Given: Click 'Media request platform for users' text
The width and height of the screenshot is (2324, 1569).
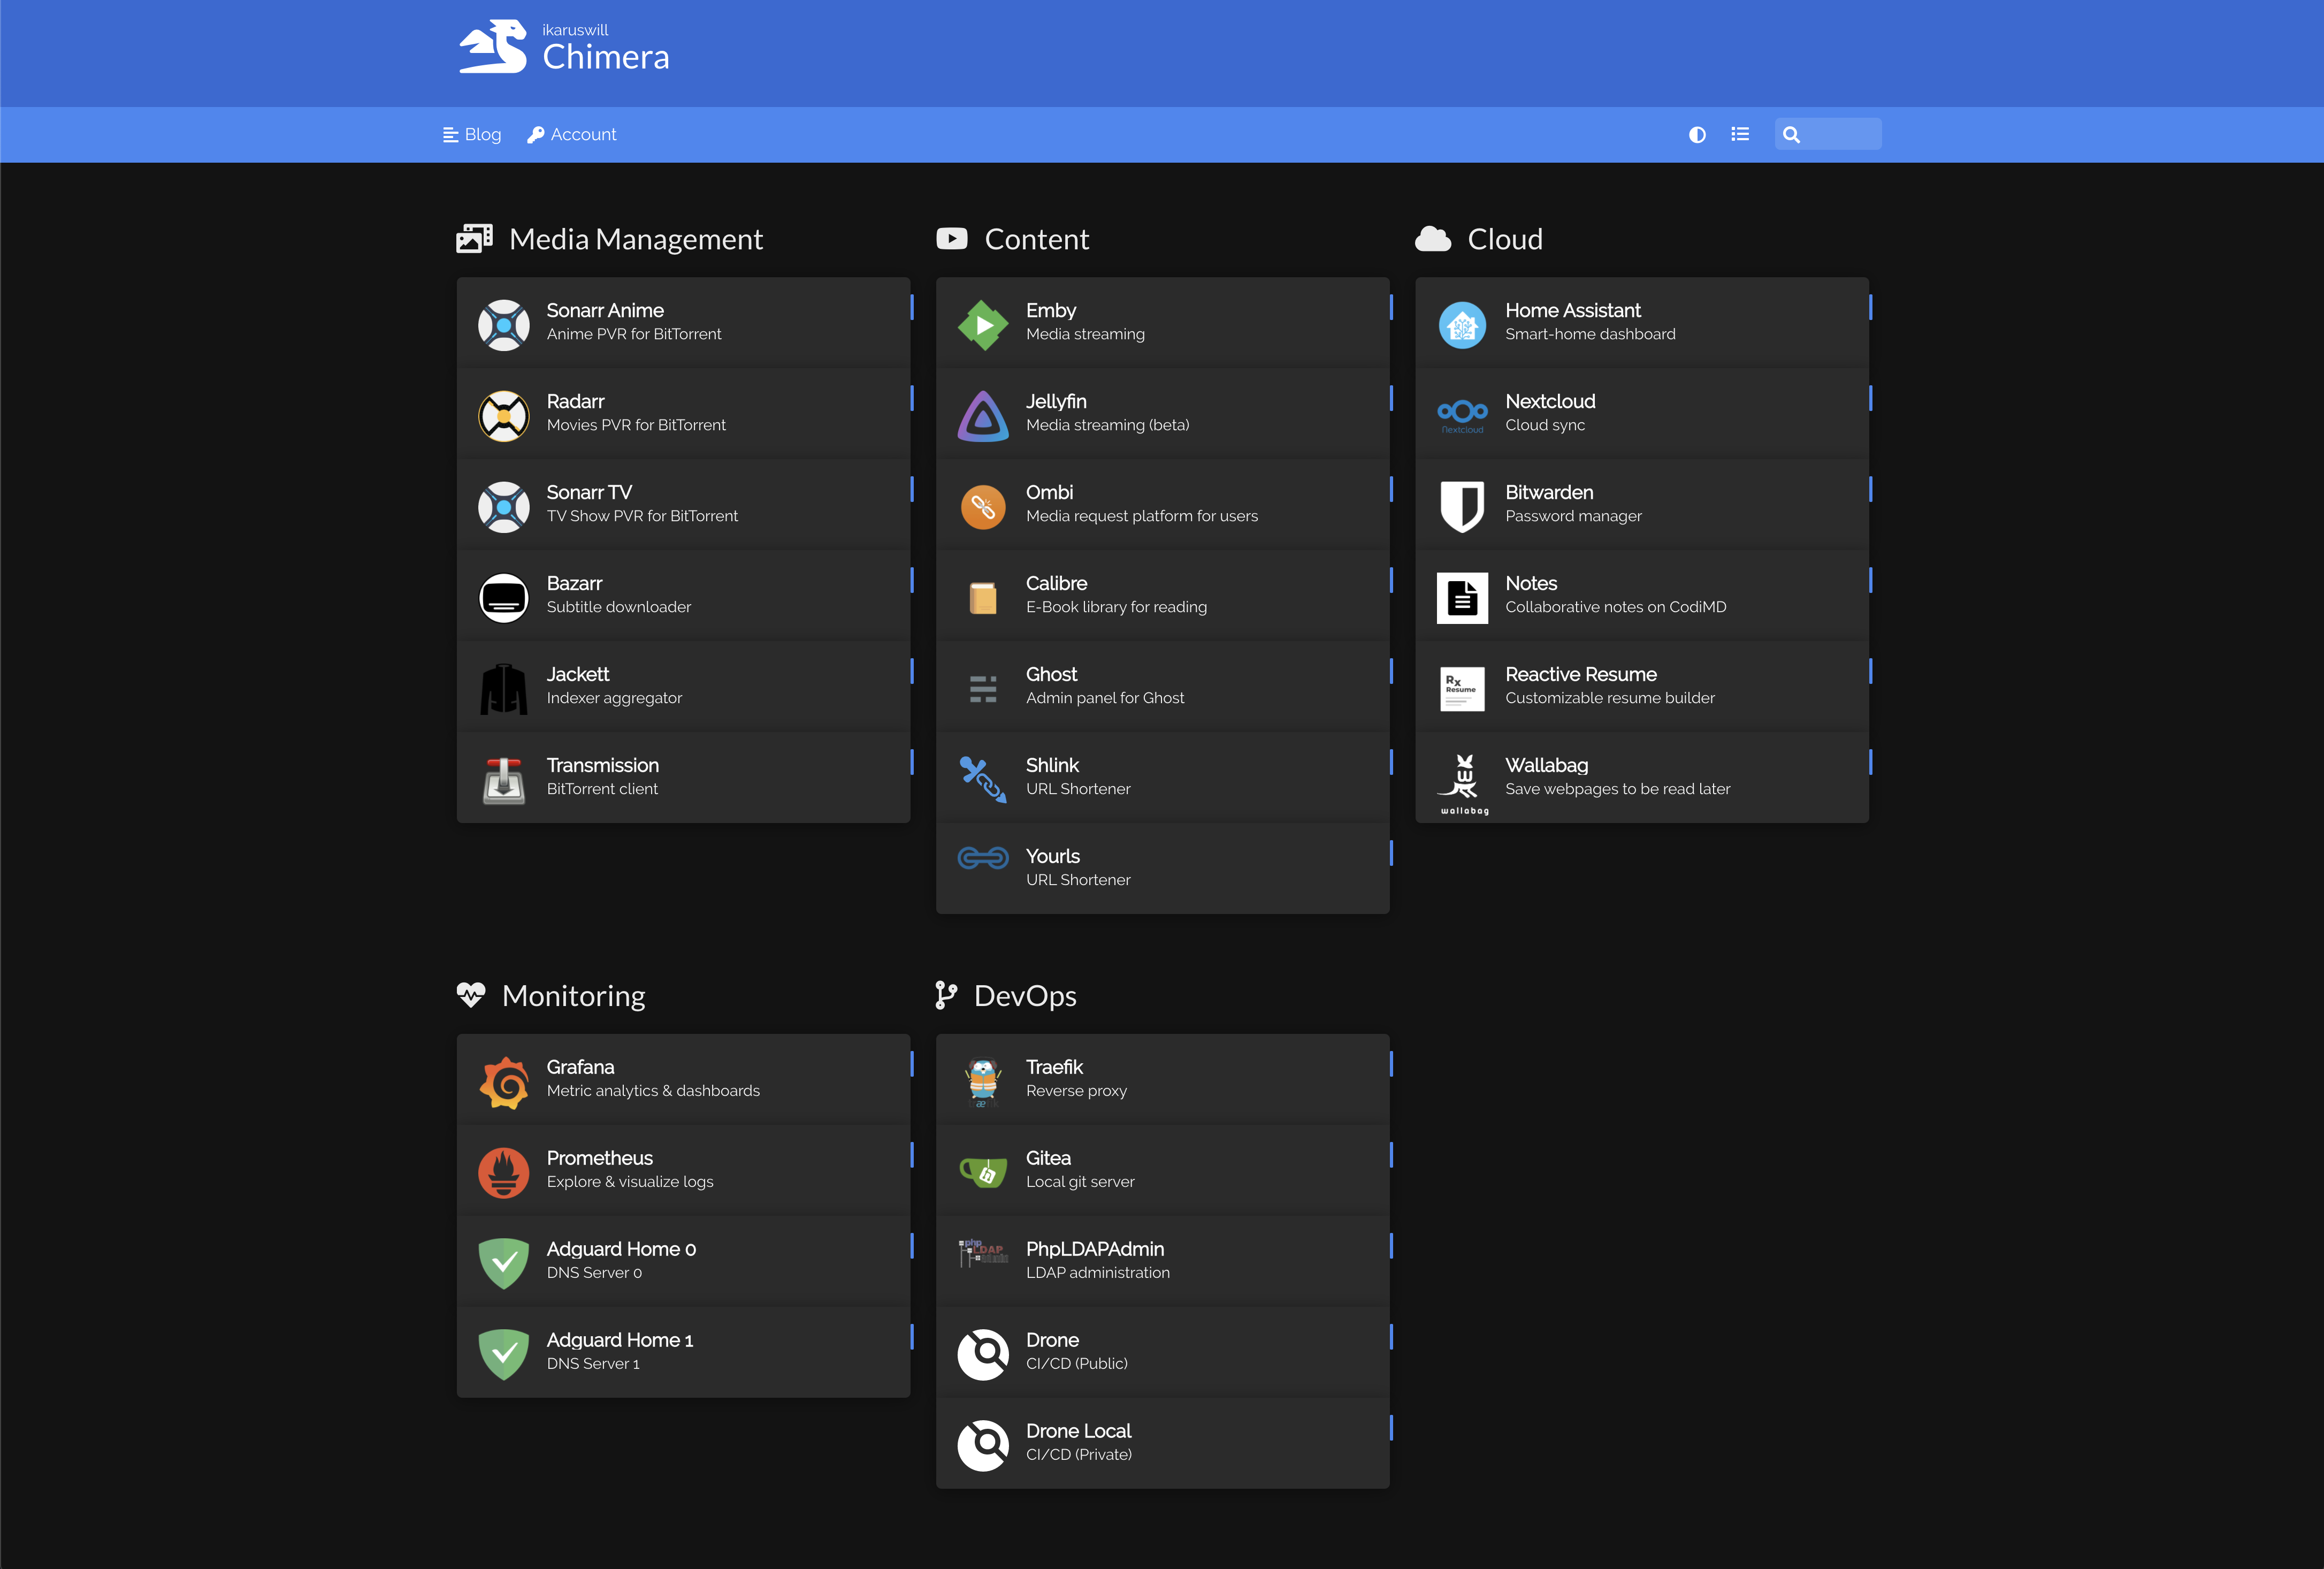Looking at the screenshot, I should (1142, 516).
